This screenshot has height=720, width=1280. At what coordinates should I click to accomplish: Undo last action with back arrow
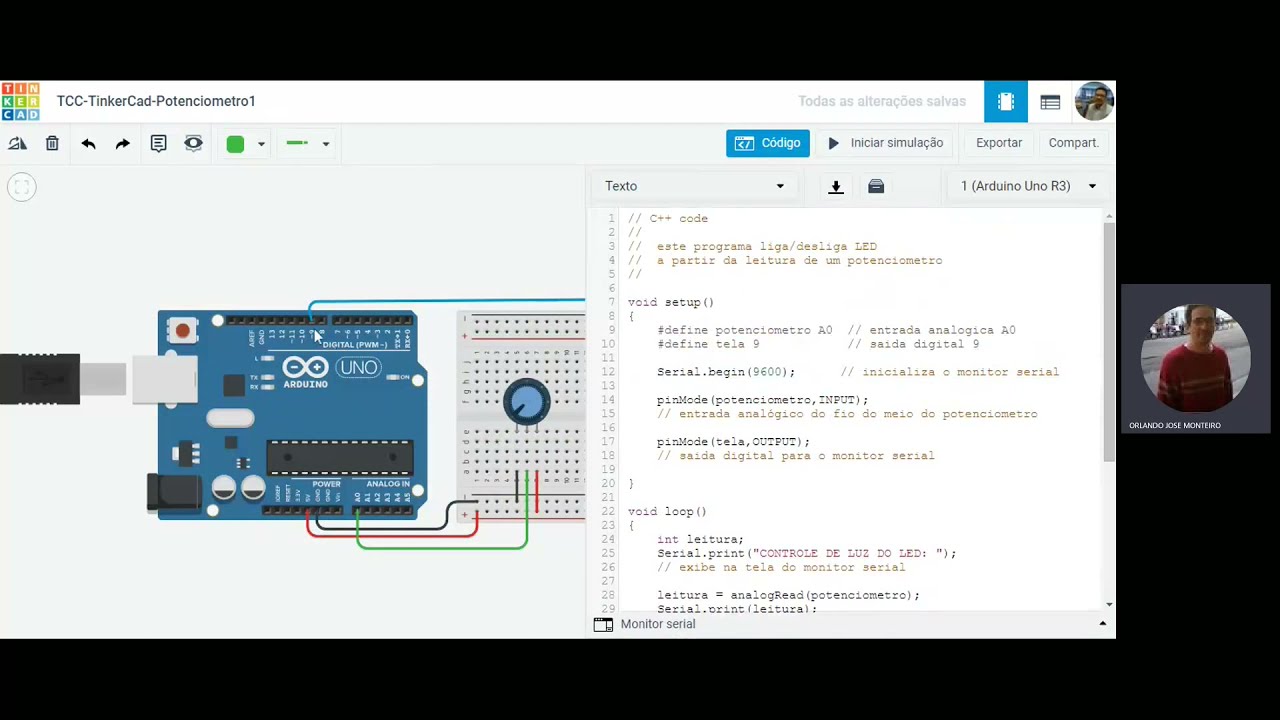pyautogui.click(x=88, y=144)
